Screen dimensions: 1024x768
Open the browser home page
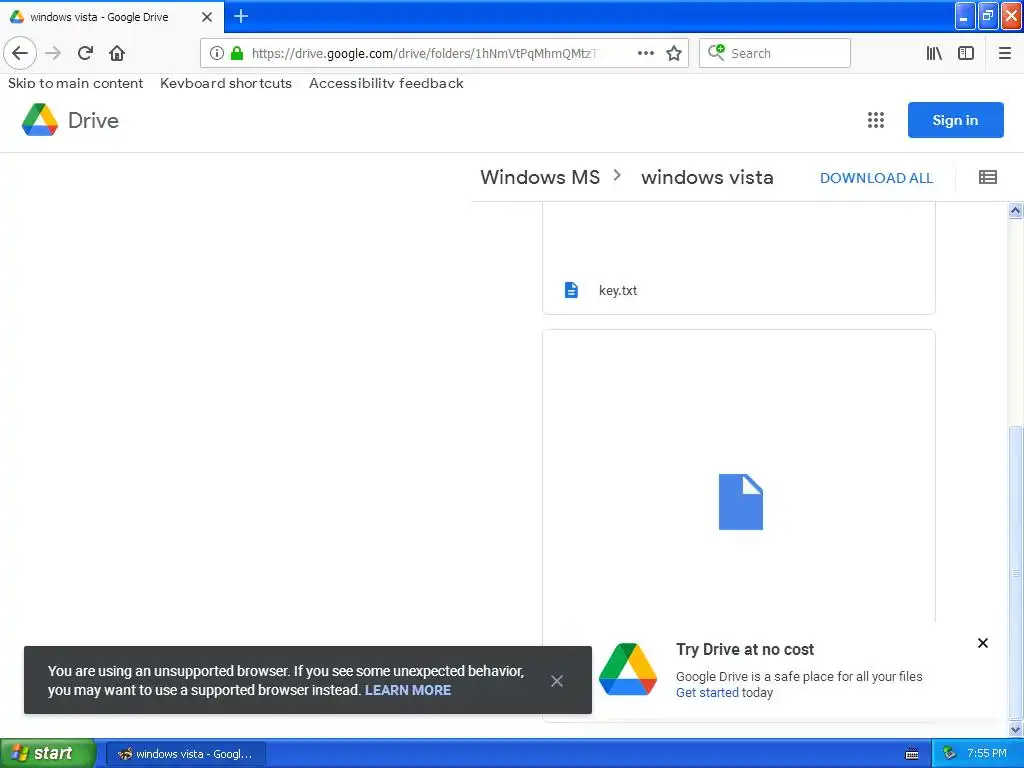click(117, 53)
